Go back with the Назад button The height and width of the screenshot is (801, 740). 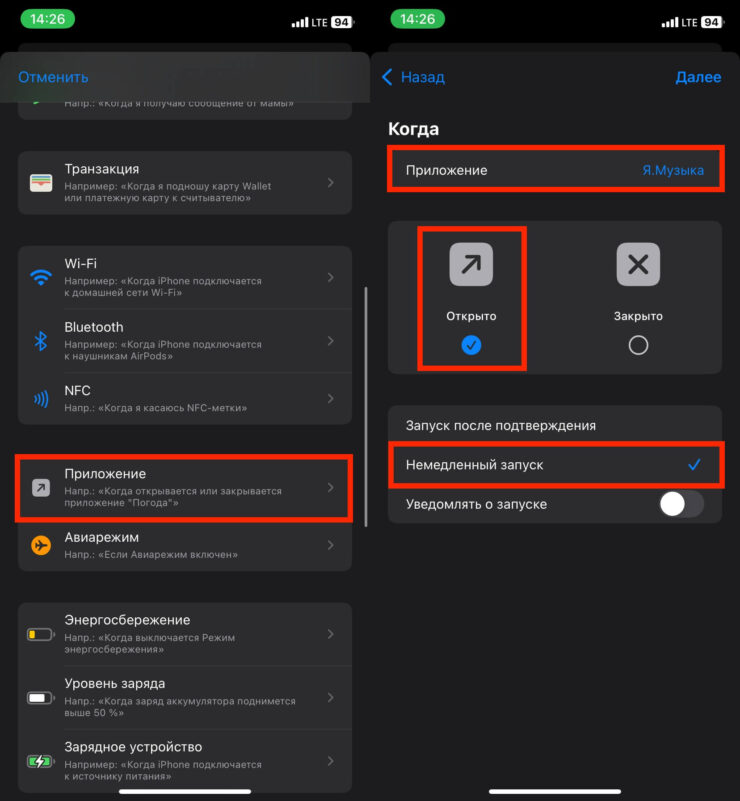coord(414,77)
